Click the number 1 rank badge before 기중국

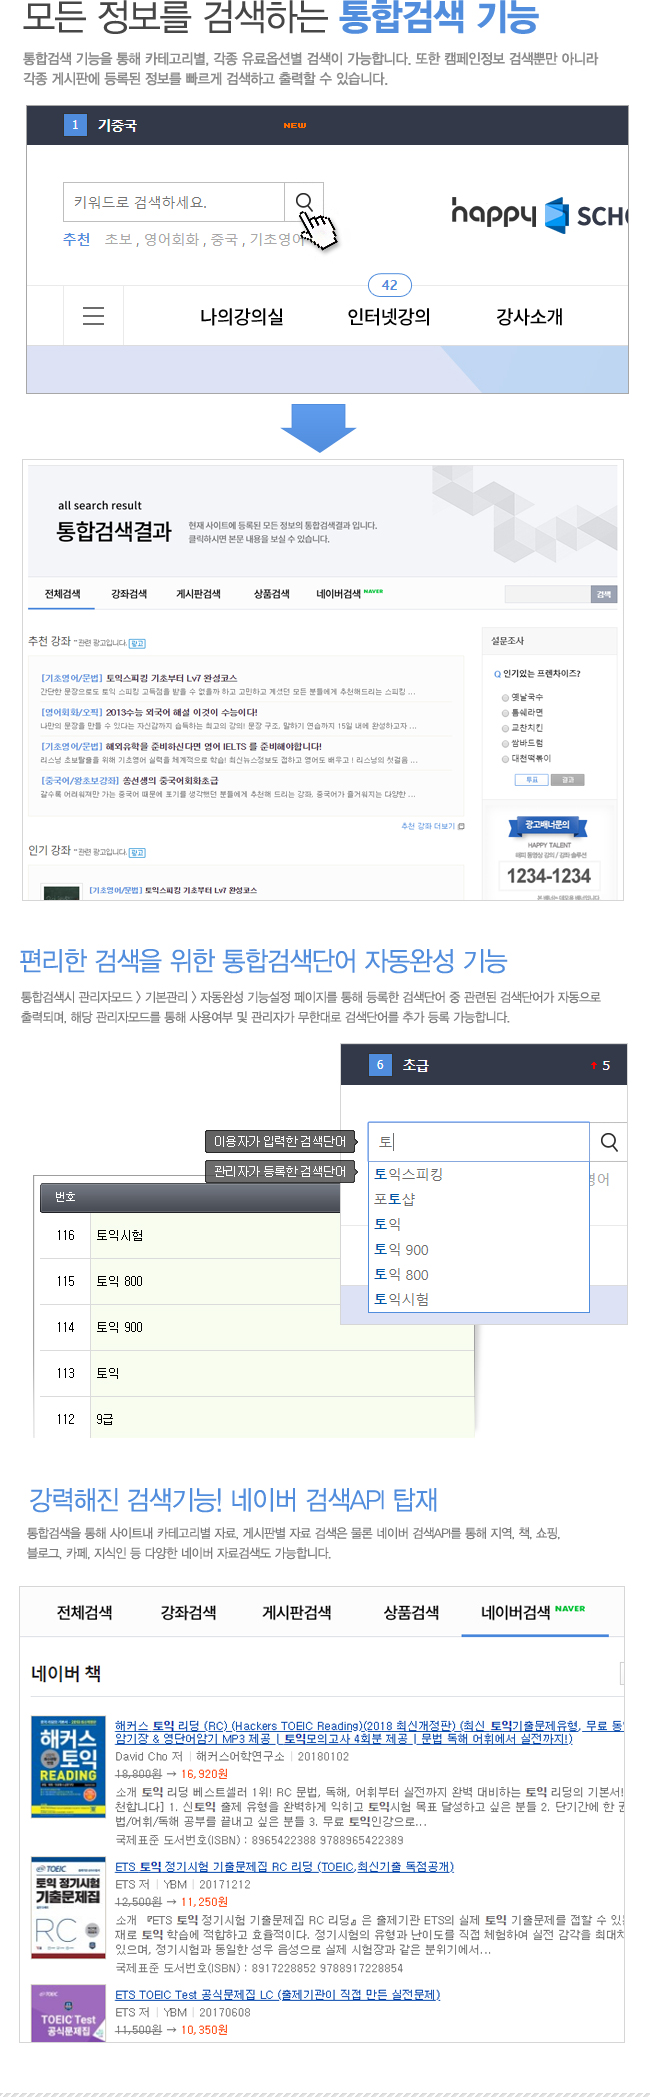click(75, 125)
